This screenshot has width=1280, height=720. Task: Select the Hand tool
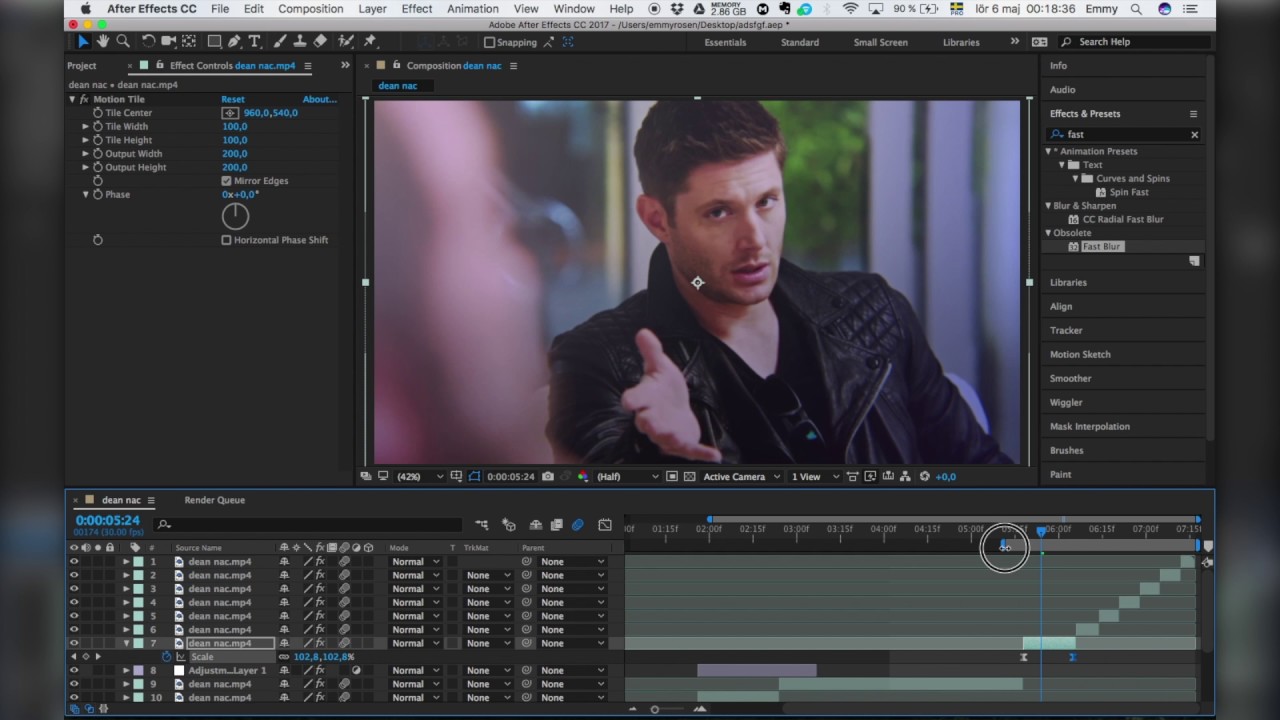tap(103, 42)
